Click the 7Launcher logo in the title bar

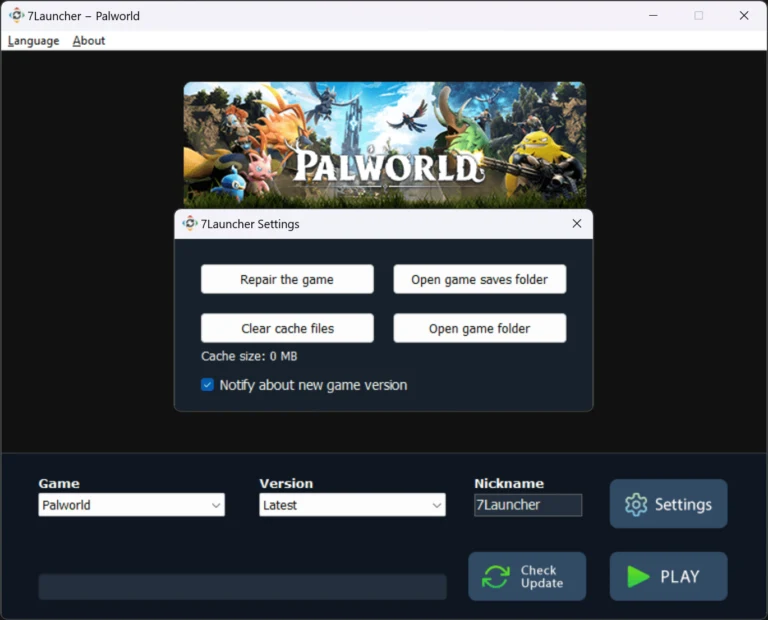coord(17,16)
